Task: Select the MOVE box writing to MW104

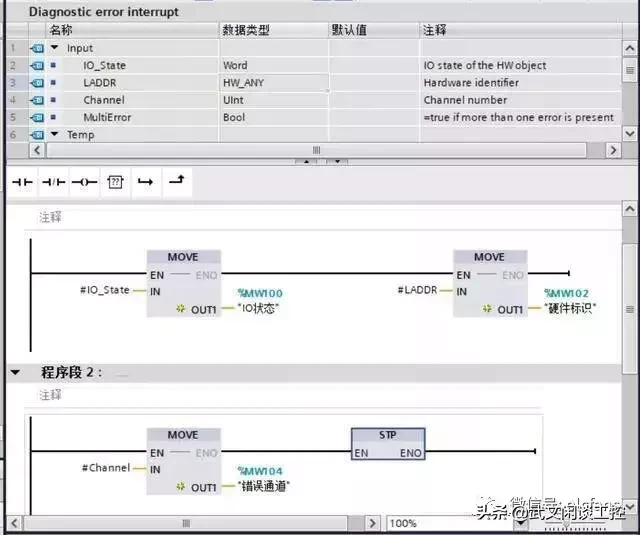Action: (x=184, y=461)
